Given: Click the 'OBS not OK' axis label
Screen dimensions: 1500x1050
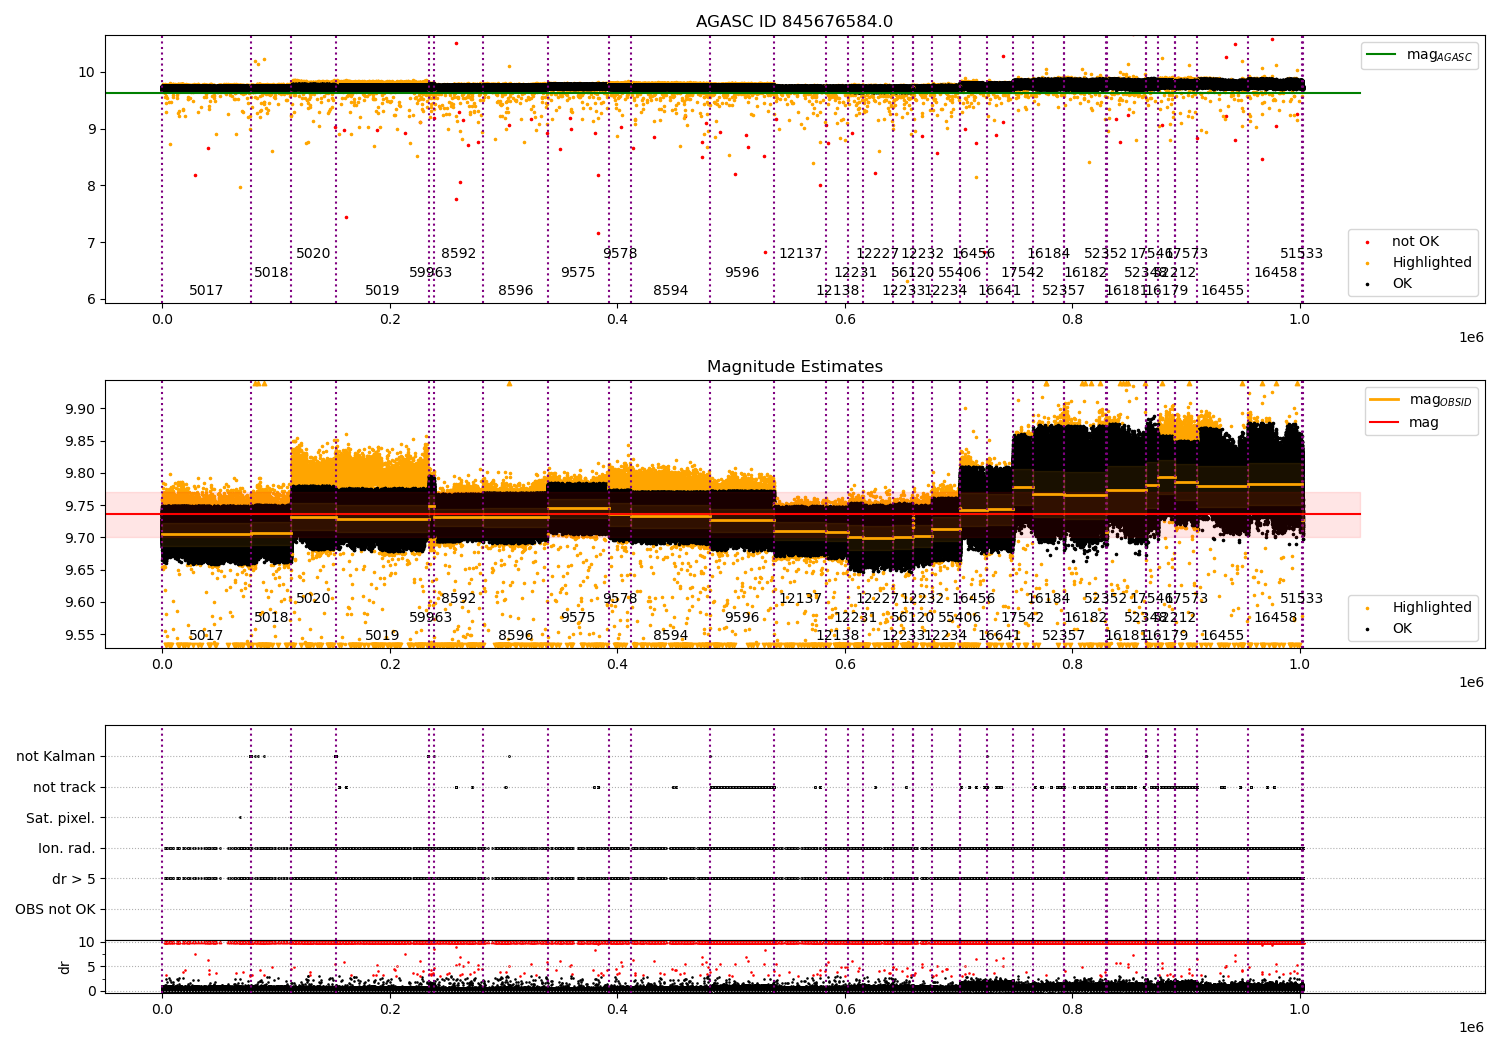Looking at the screenshot, I should tap(55, 910).
